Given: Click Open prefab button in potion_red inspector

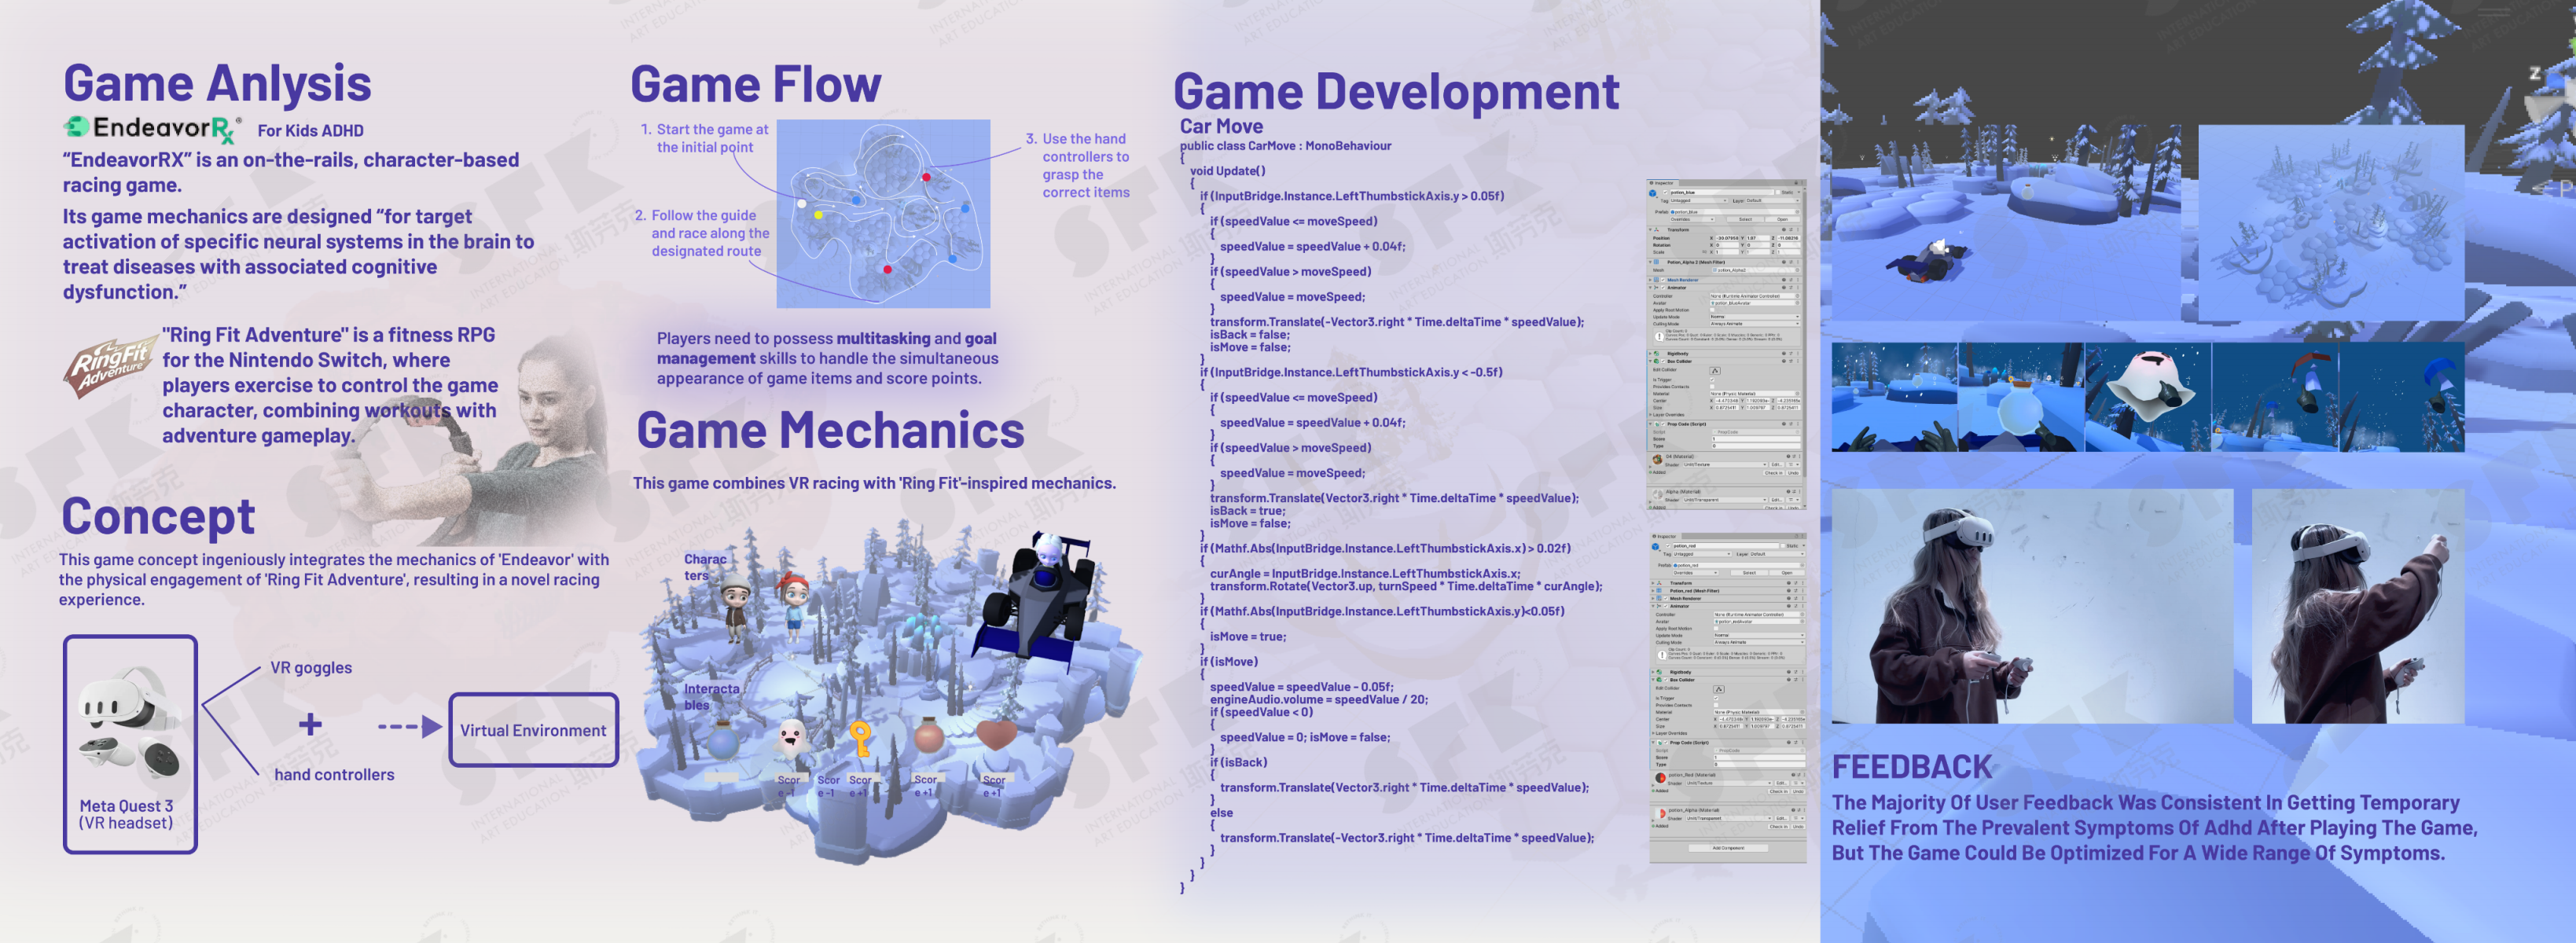Looking at the screenshot, I should tap(1788, 573).
